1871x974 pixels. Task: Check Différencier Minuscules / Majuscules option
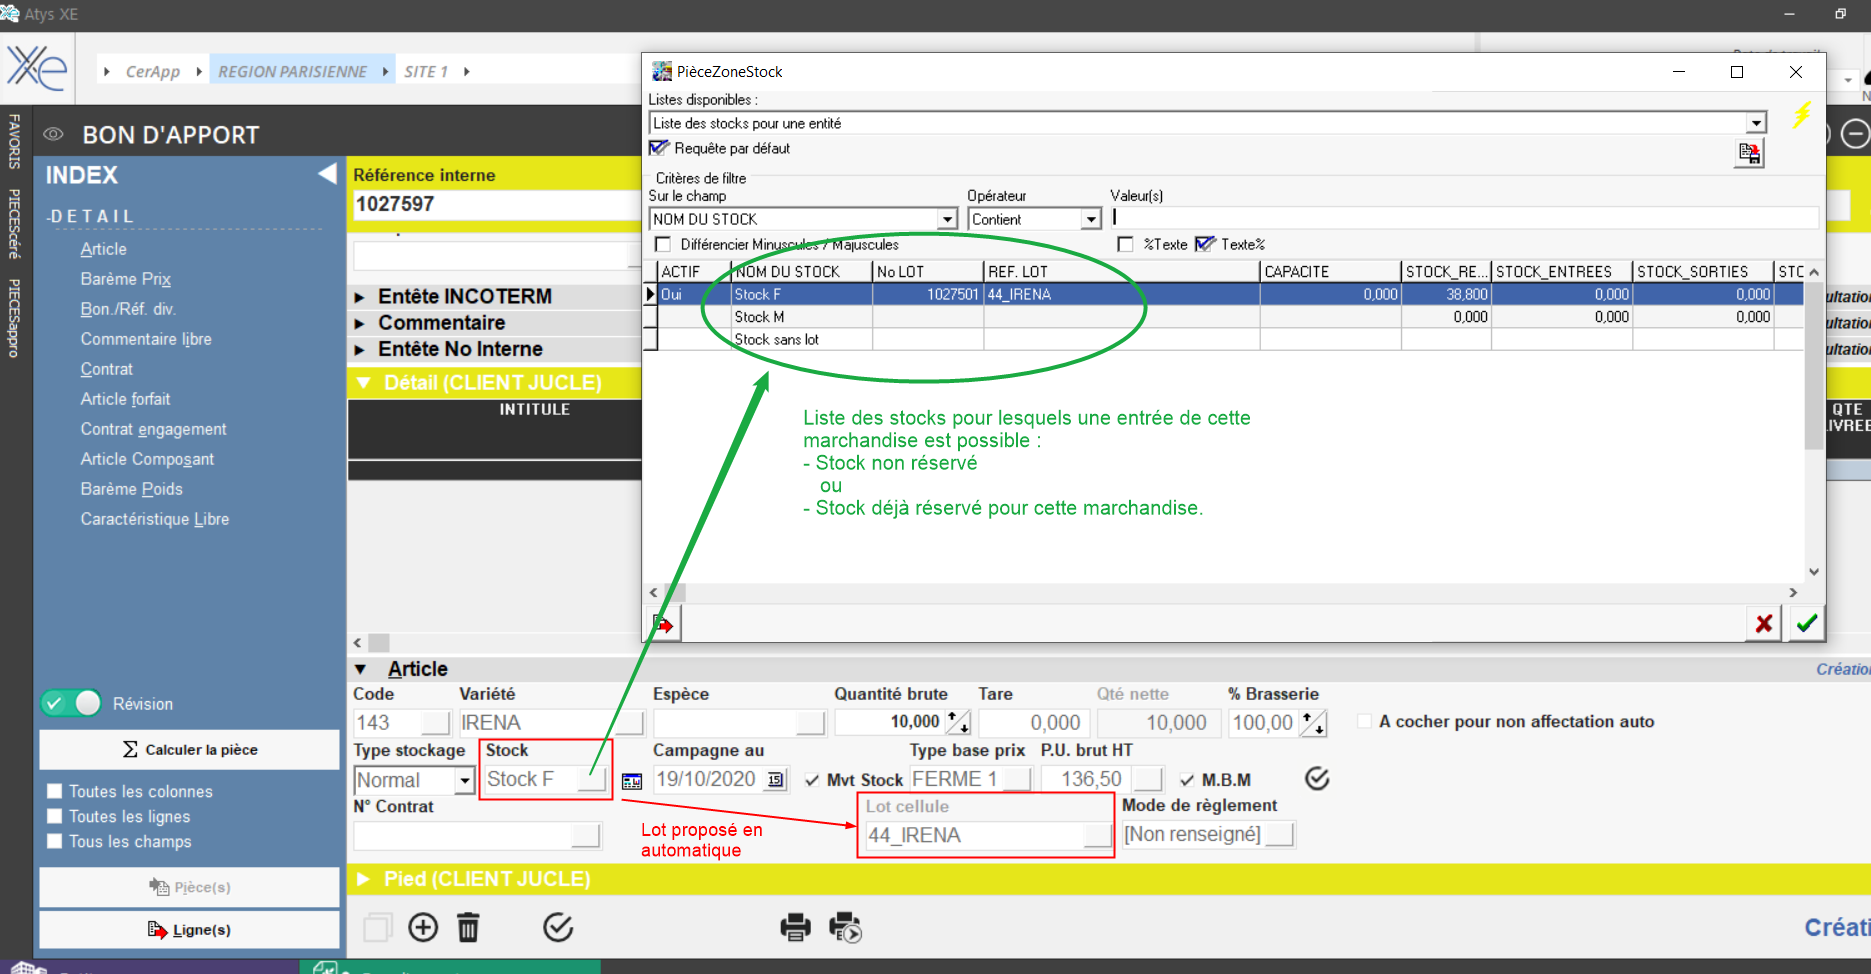click(x=662, y=245)
